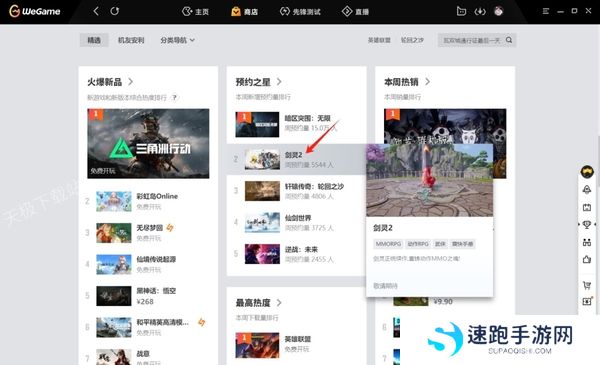Image resolution: width=600 pixels, height=365 pixels.
Task: Open 暗区突围：无限 reservation entry
Action: [x=296, y=124]
